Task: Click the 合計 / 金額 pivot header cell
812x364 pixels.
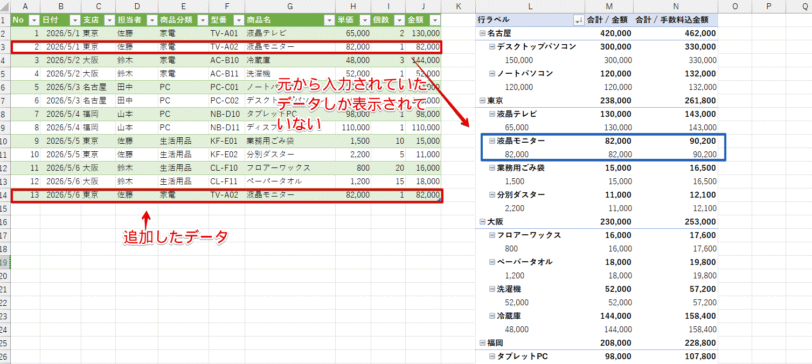Action: pos(609,20)
